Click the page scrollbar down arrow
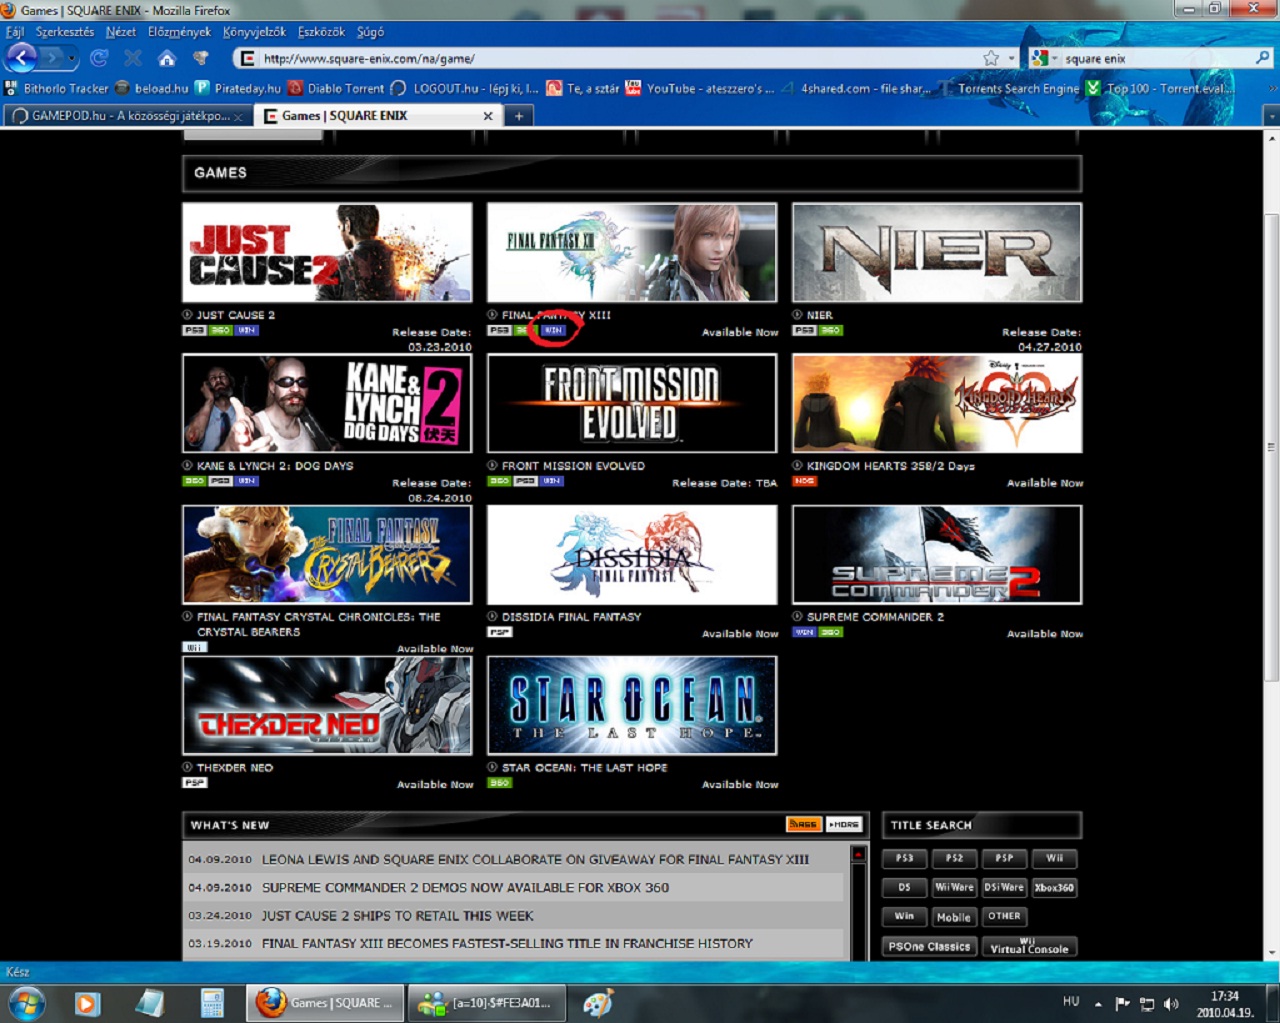The image size is (1280, 1023). coord(1272,953)
